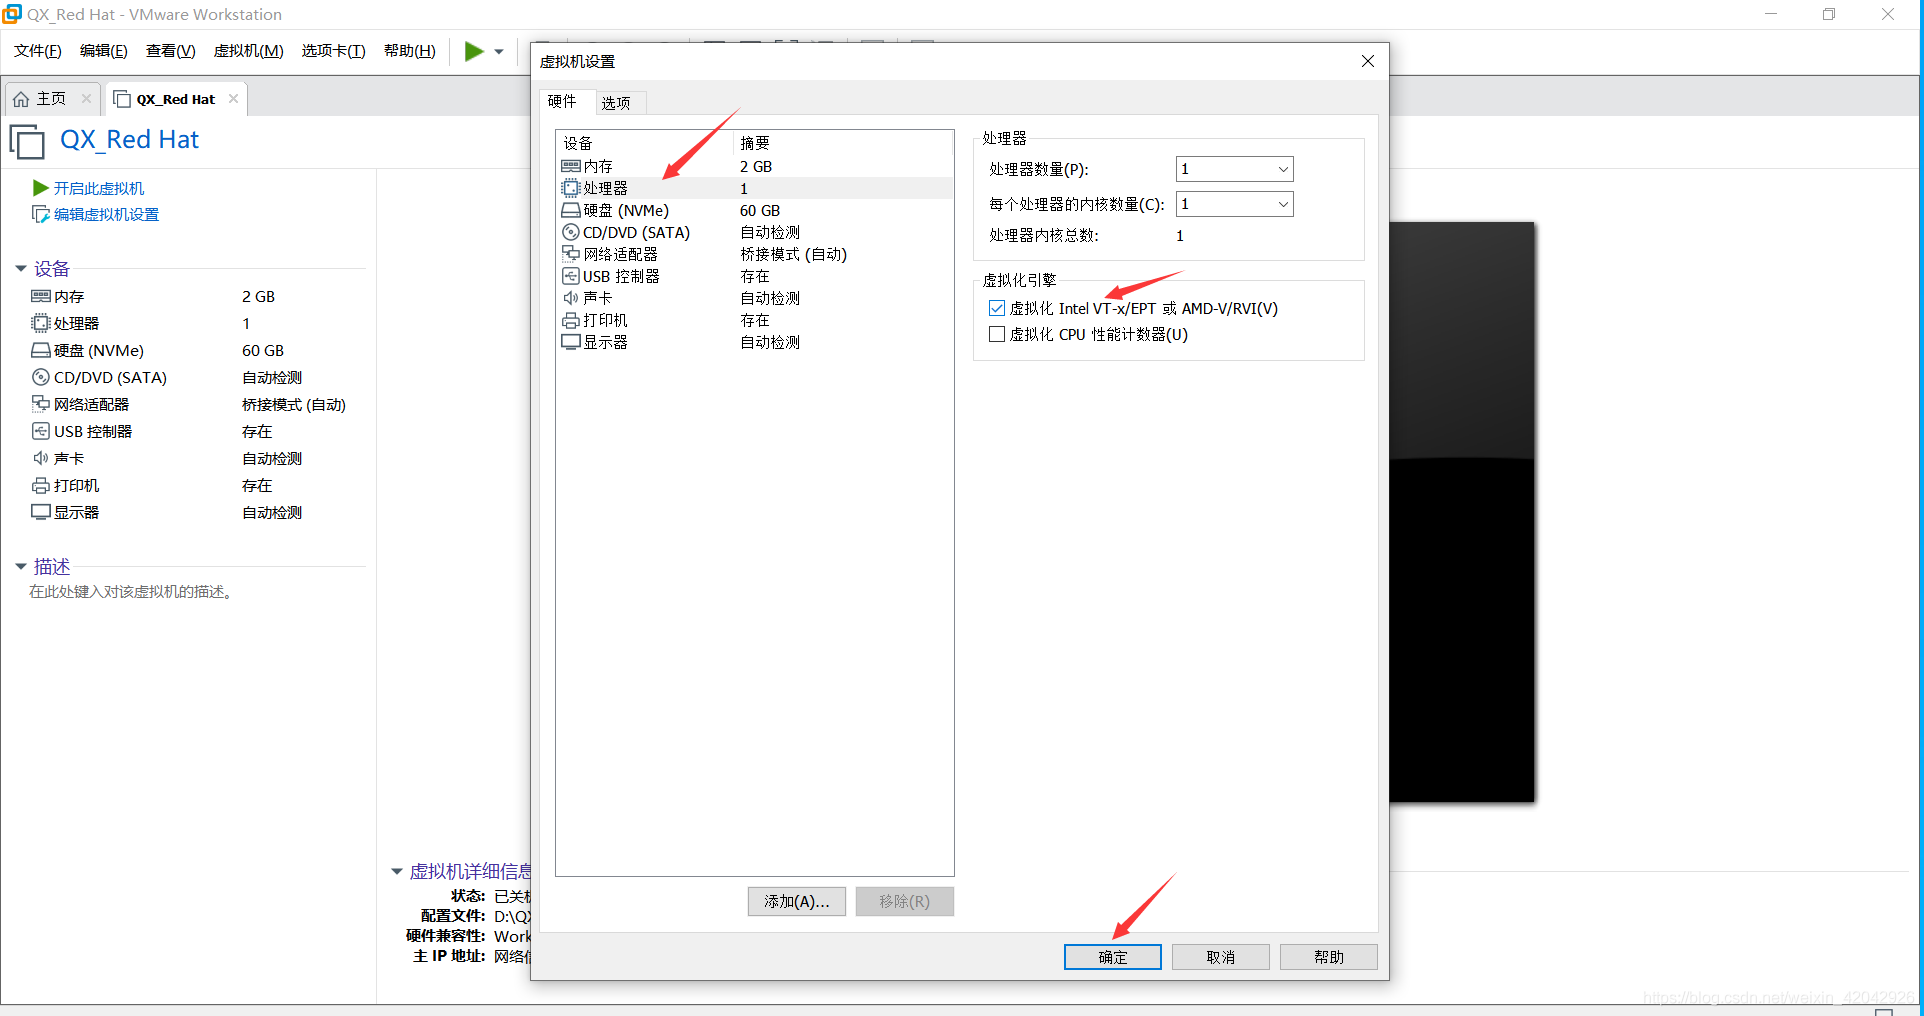This screenshot has height=1016, width=1924.
Task: Click the green power-on play toolbar icon
Action: (474, 51)
